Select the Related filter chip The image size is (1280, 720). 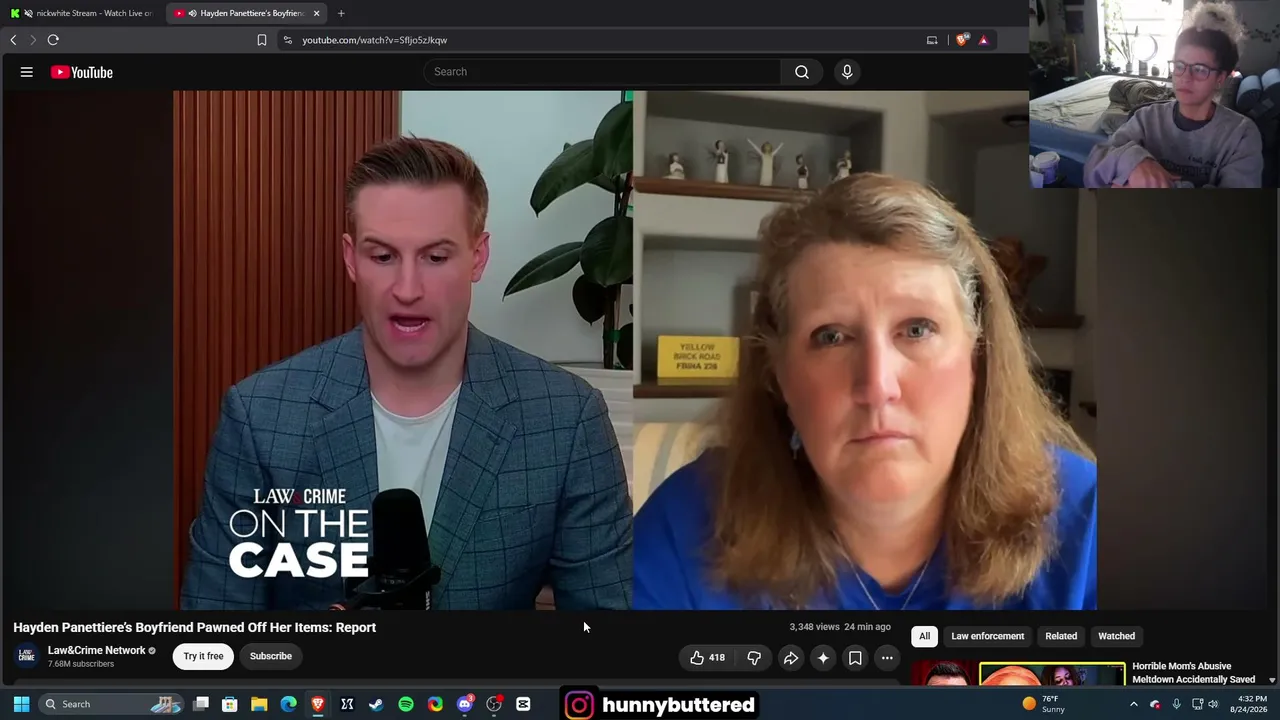coord(1061,636)
